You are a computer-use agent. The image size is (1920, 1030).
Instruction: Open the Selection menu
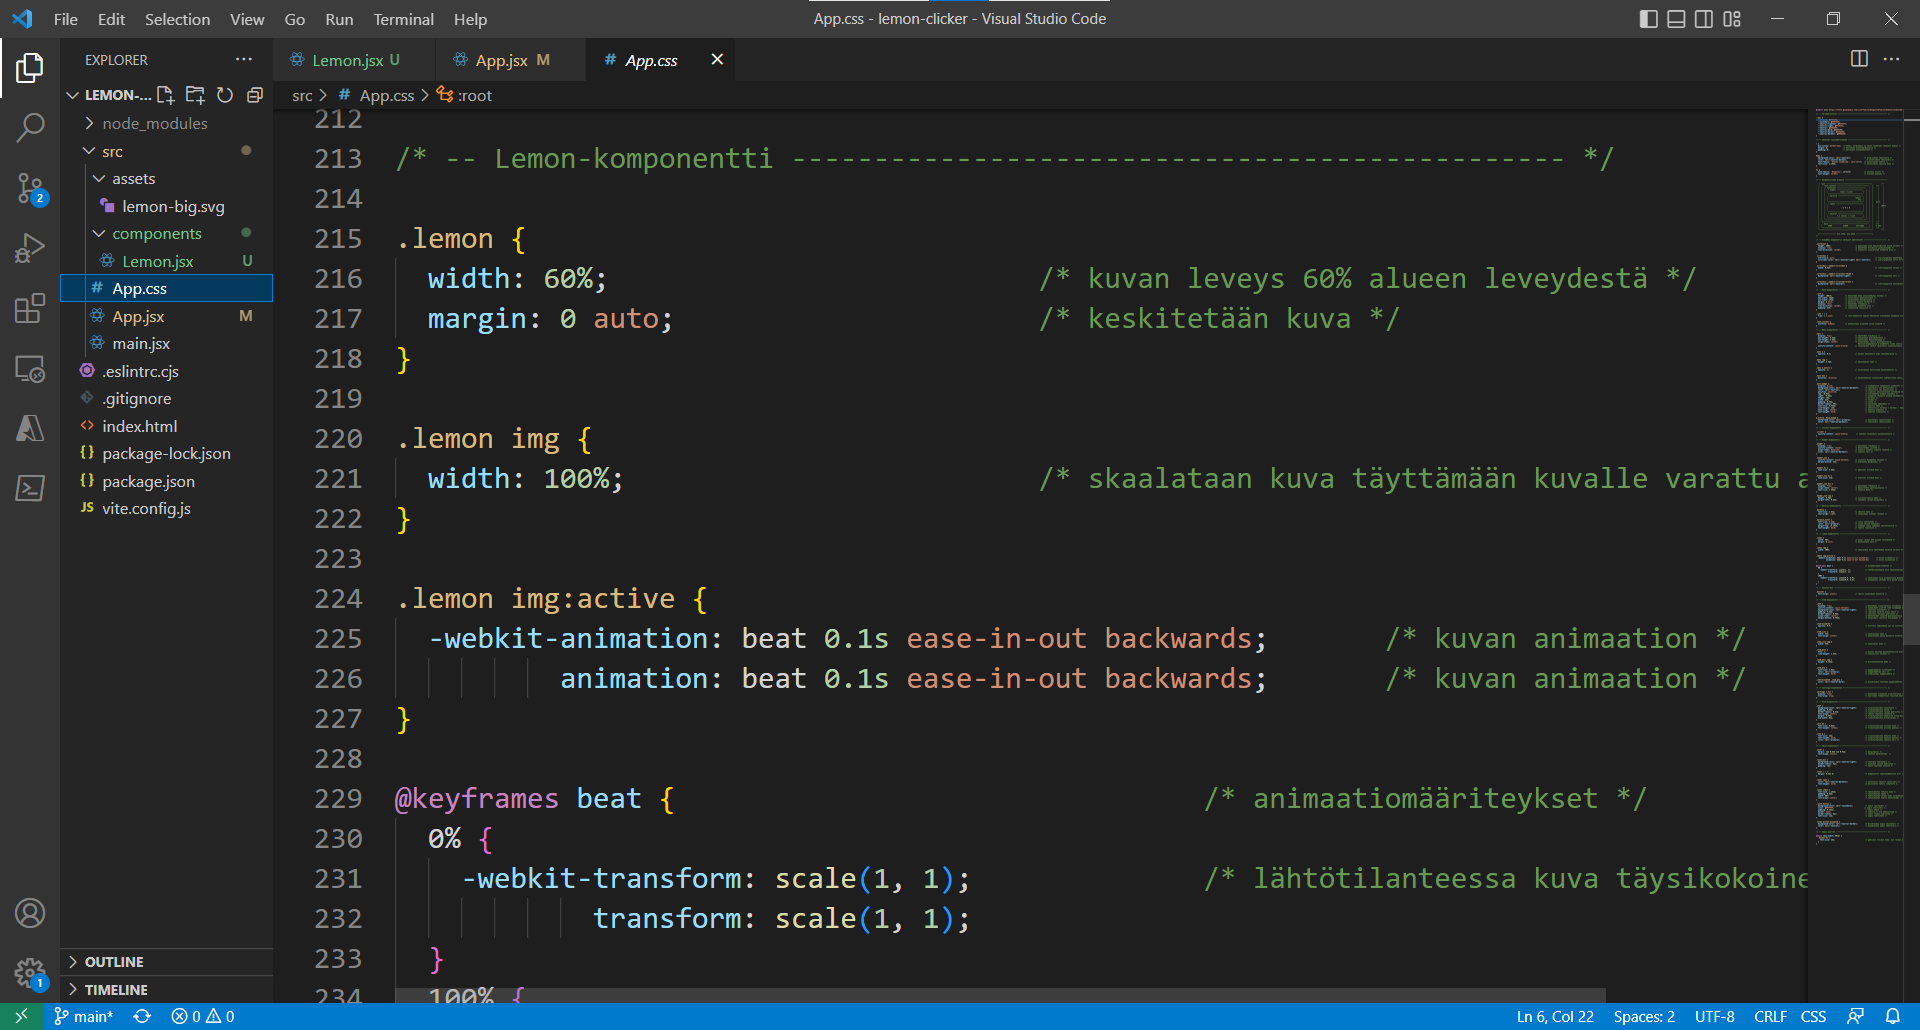(177, 19)
